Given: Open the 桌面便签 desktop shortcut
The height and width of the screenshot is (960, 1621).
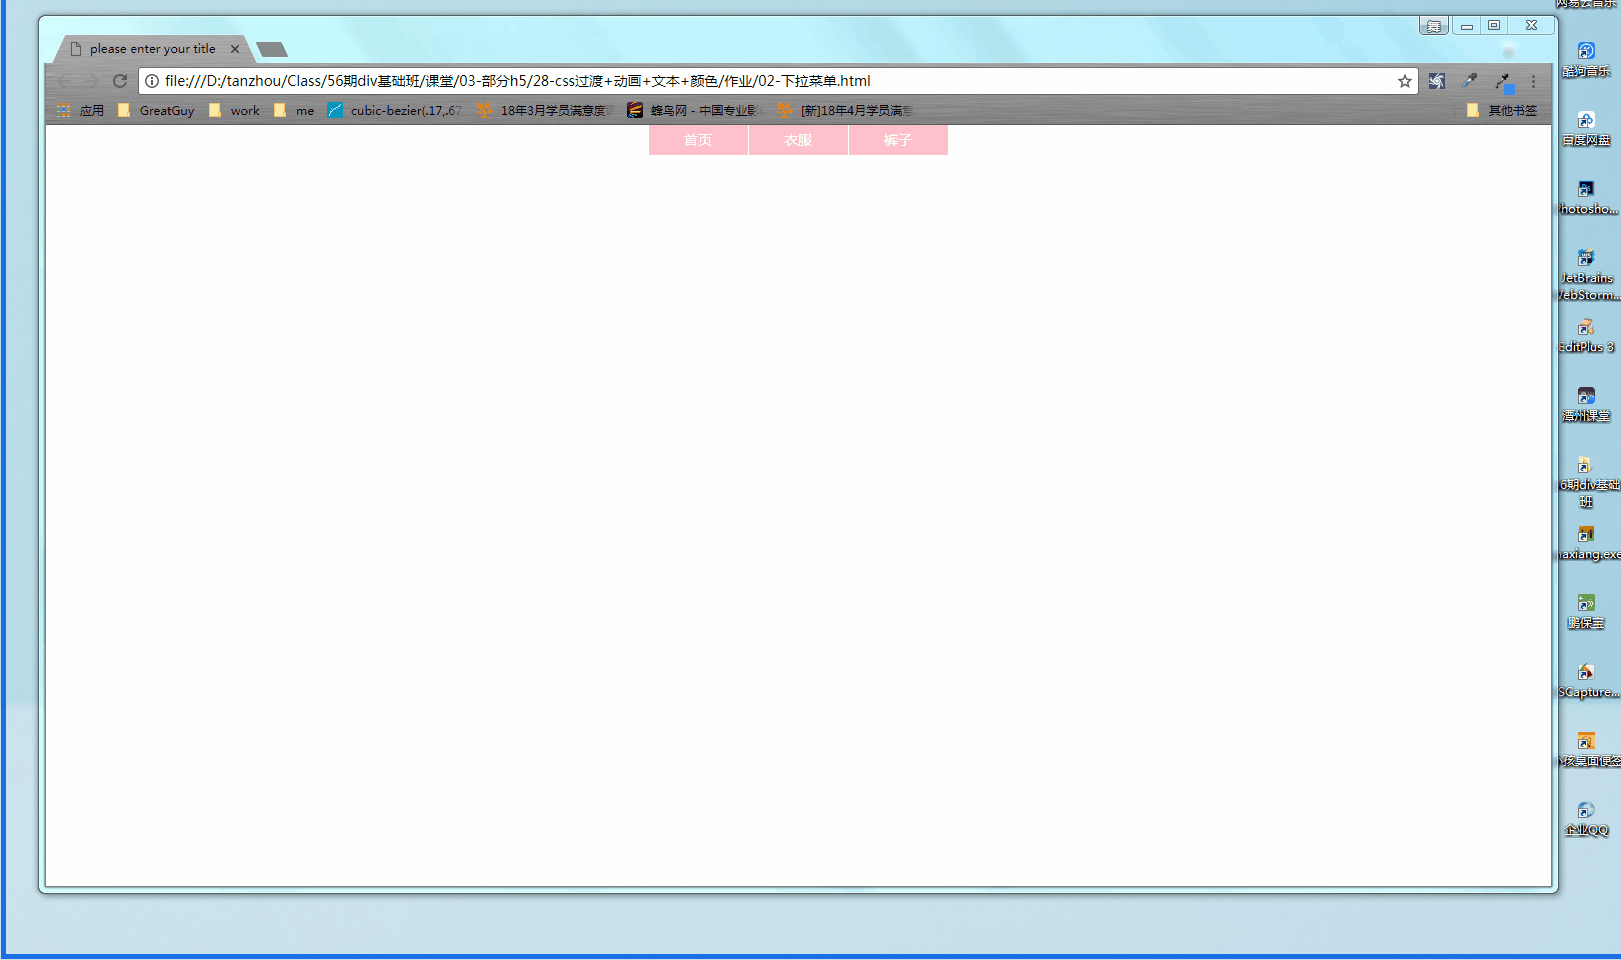Looking at the screenshot, I should click(x=1588, y=749).
